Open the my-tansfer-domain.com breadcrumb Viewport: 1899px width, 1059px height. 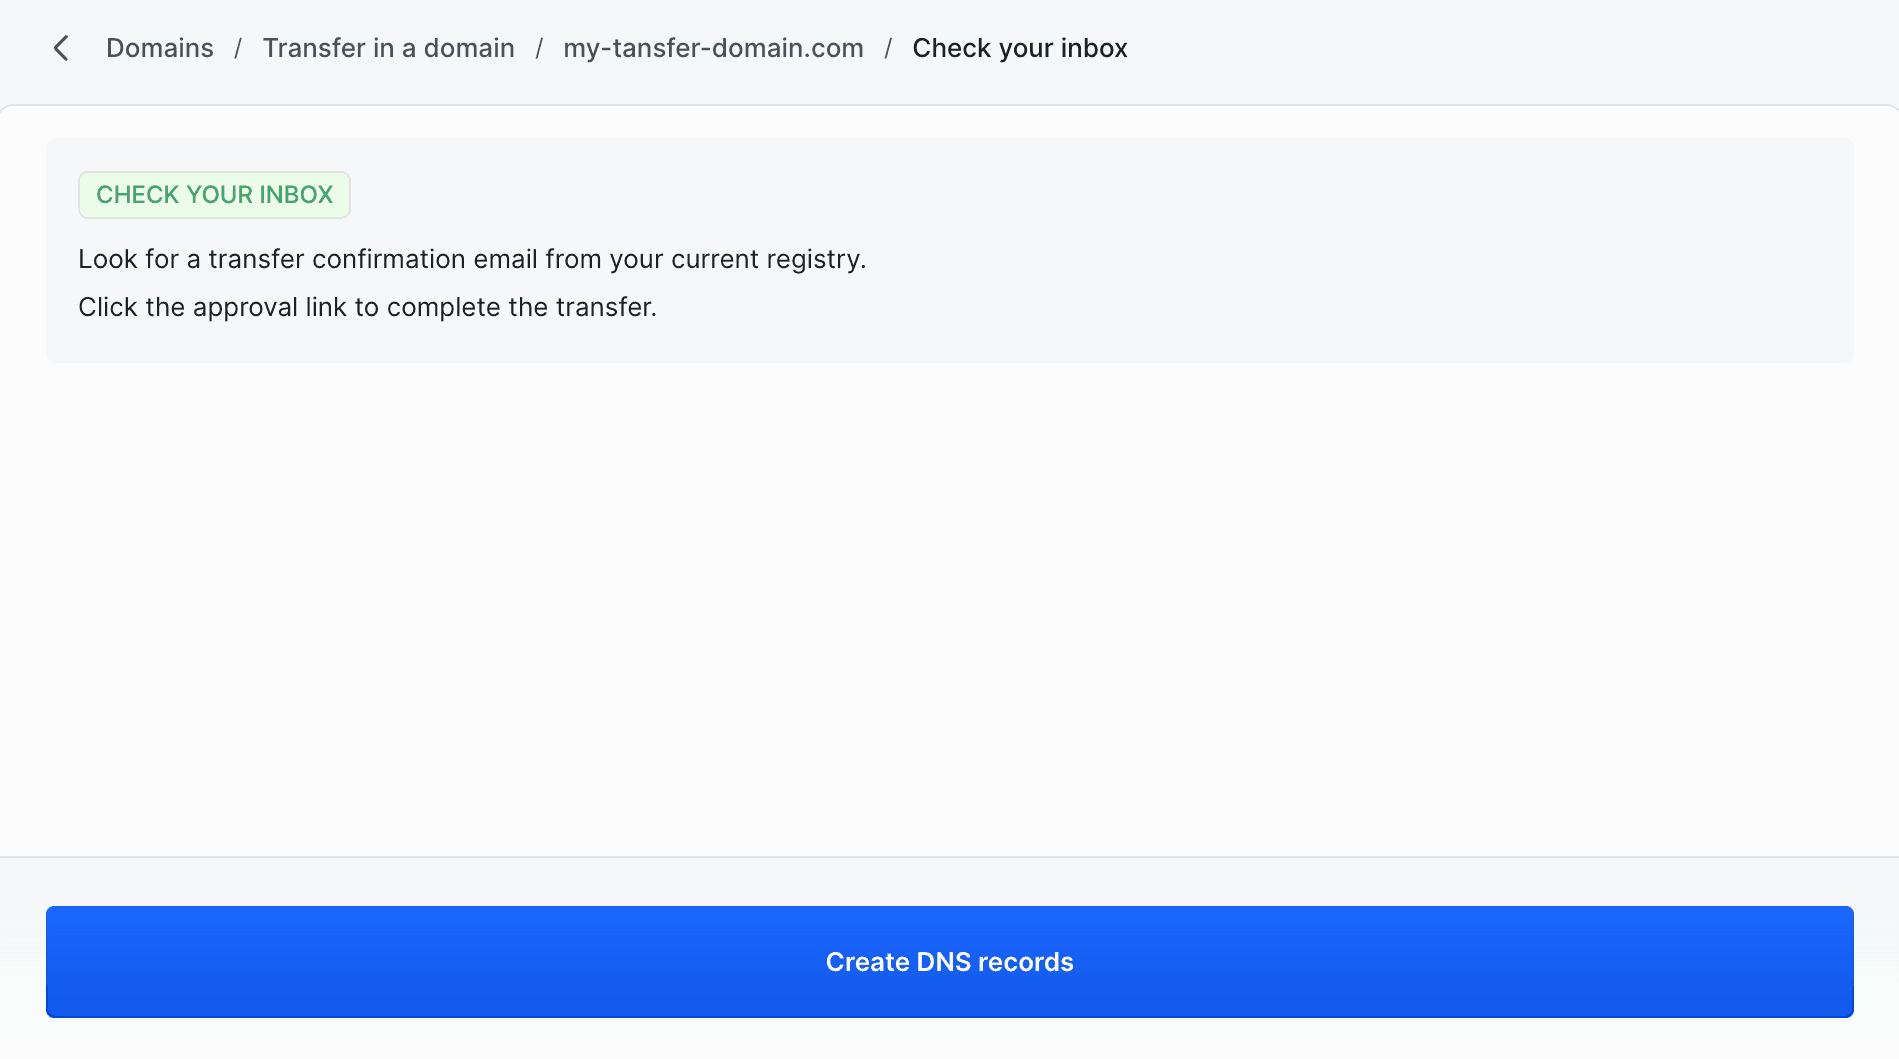[713, 48]
